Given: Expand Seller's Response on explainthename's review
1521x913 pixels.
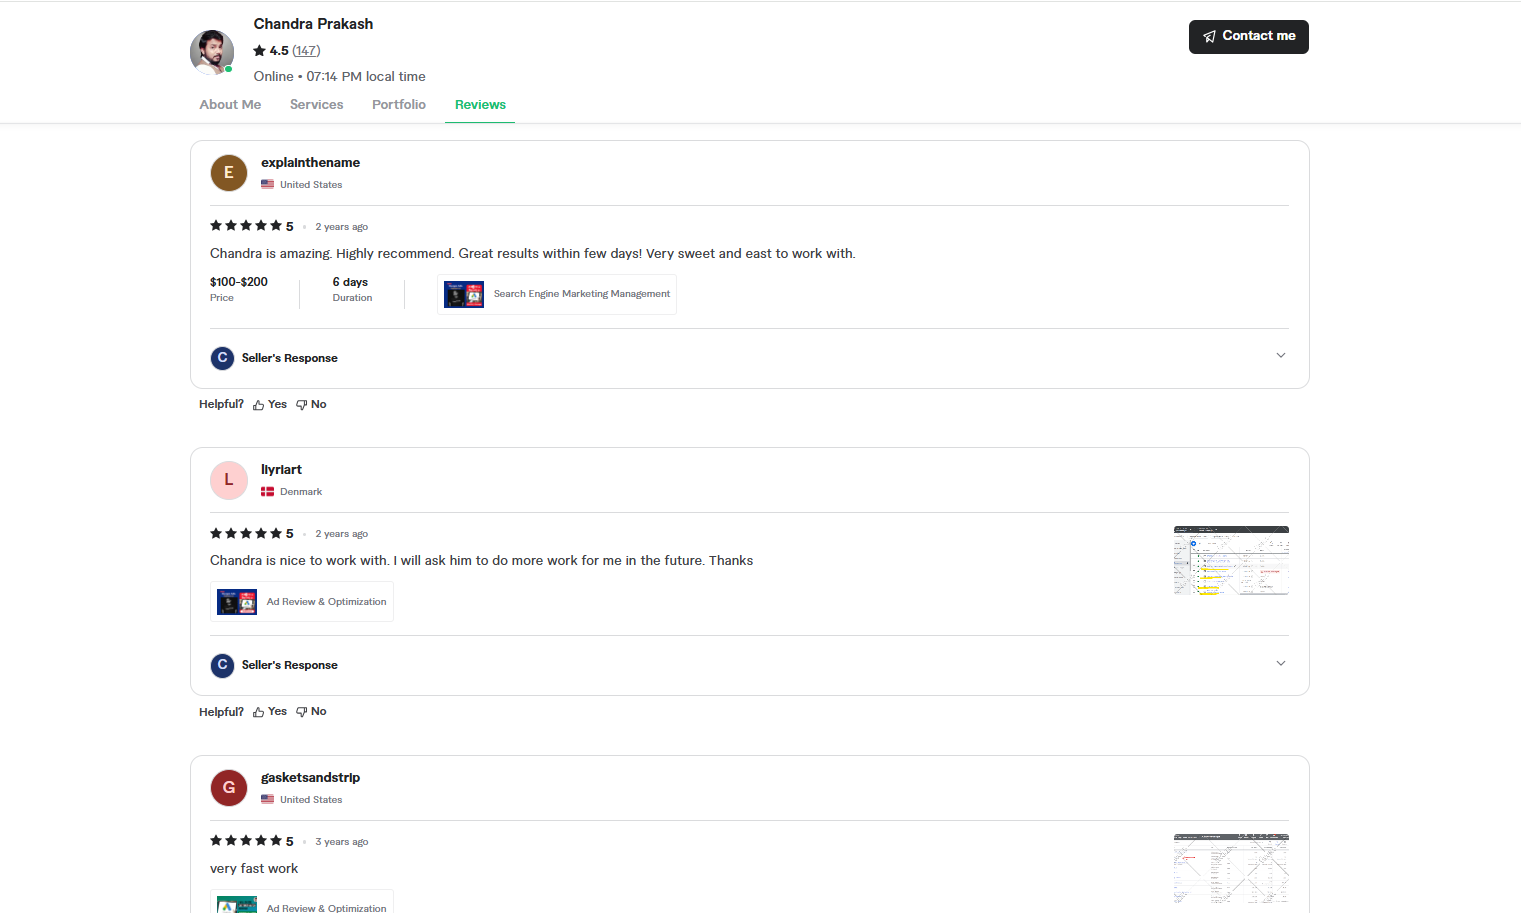Looking at the screenshot, I should coord(1280,356).
